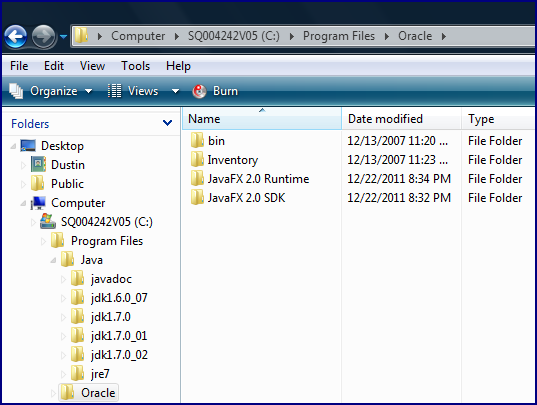Select jdk1.7.0_01 in the folder tree
The height and width of the screenshot is (405, 537).
pyautogui.click(x=119, y=336)
